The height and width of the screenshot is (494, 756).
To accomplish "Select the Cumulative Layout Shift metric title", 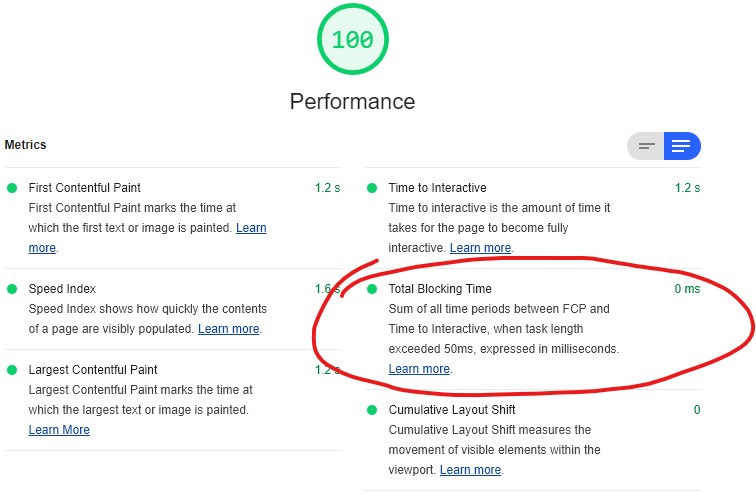I will pos(452,410).
